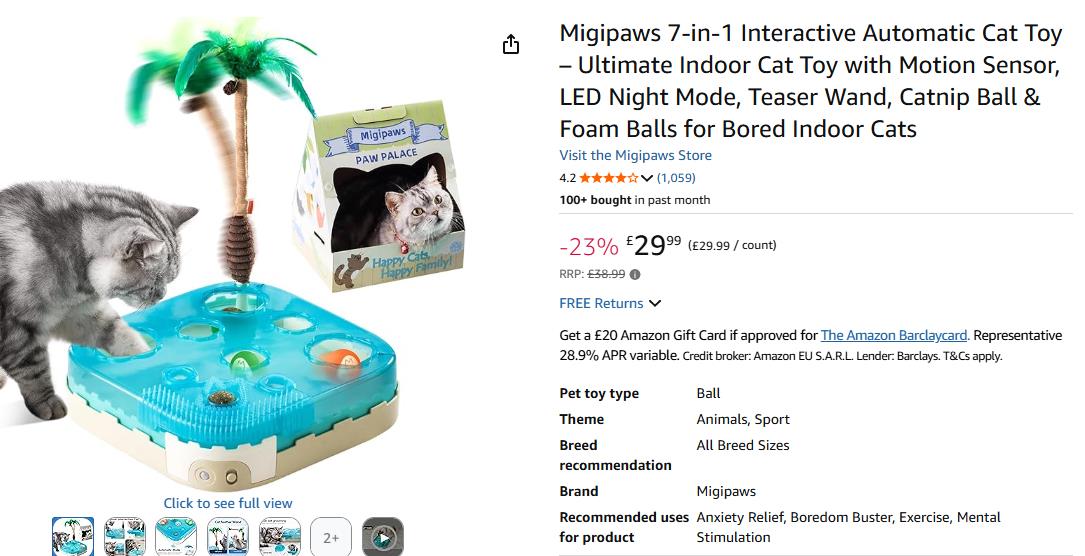Open the 1,059 customer reviews link
The width and height of the screenshot is (1085, 556).
click(x=676, y=178)
